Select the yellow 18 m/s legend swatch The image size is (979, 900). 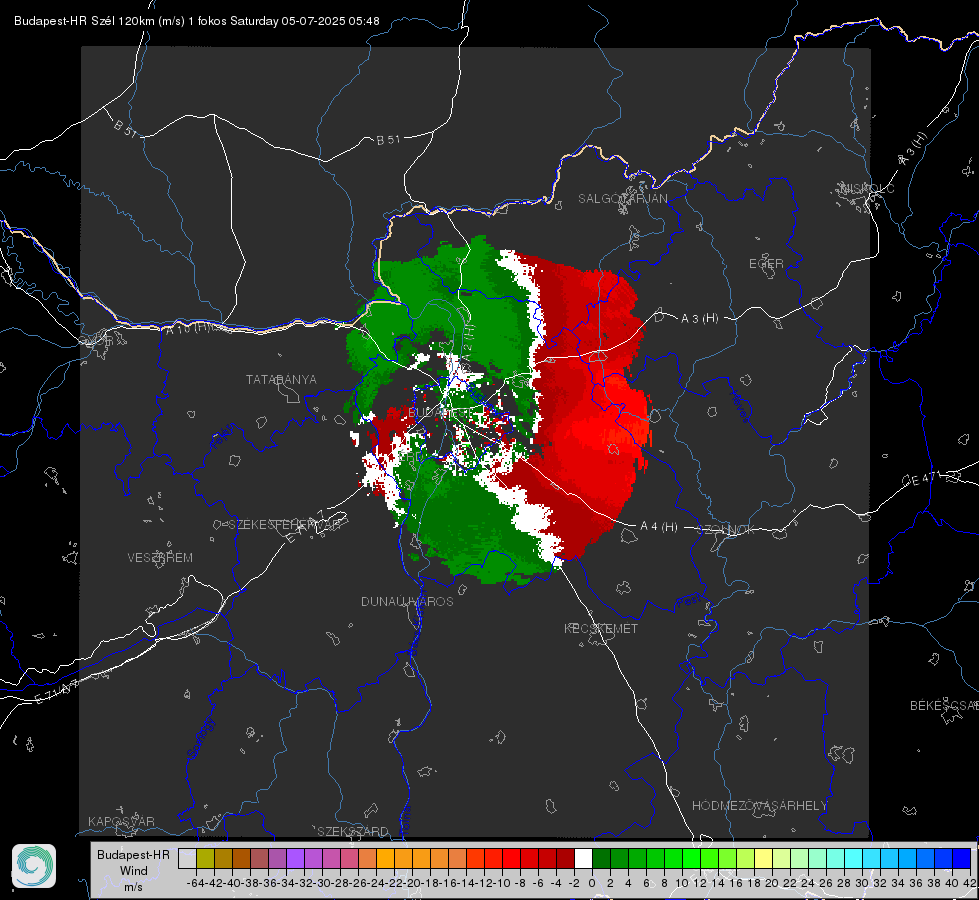coord(763,858)
